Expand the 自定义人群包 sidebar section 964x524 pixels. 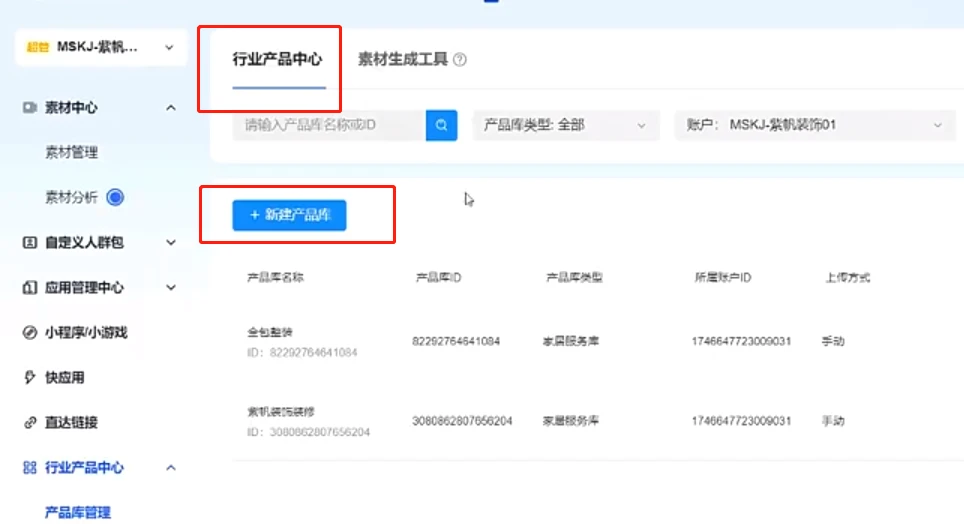pyautogui.click(x=171, y=243)
